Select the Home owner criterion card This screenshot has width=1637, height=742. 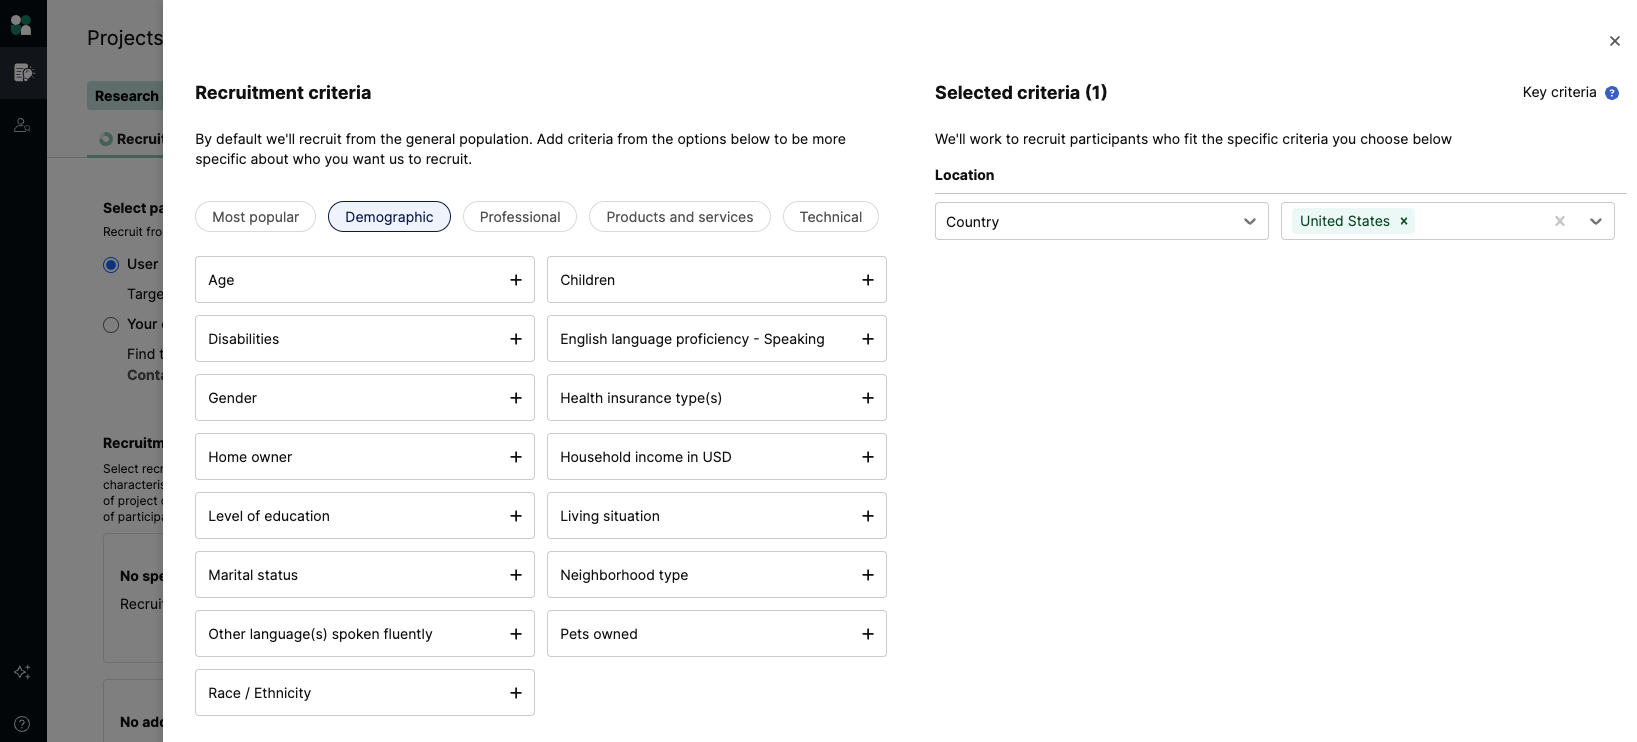pyautogui.click(x=365, y=457)
